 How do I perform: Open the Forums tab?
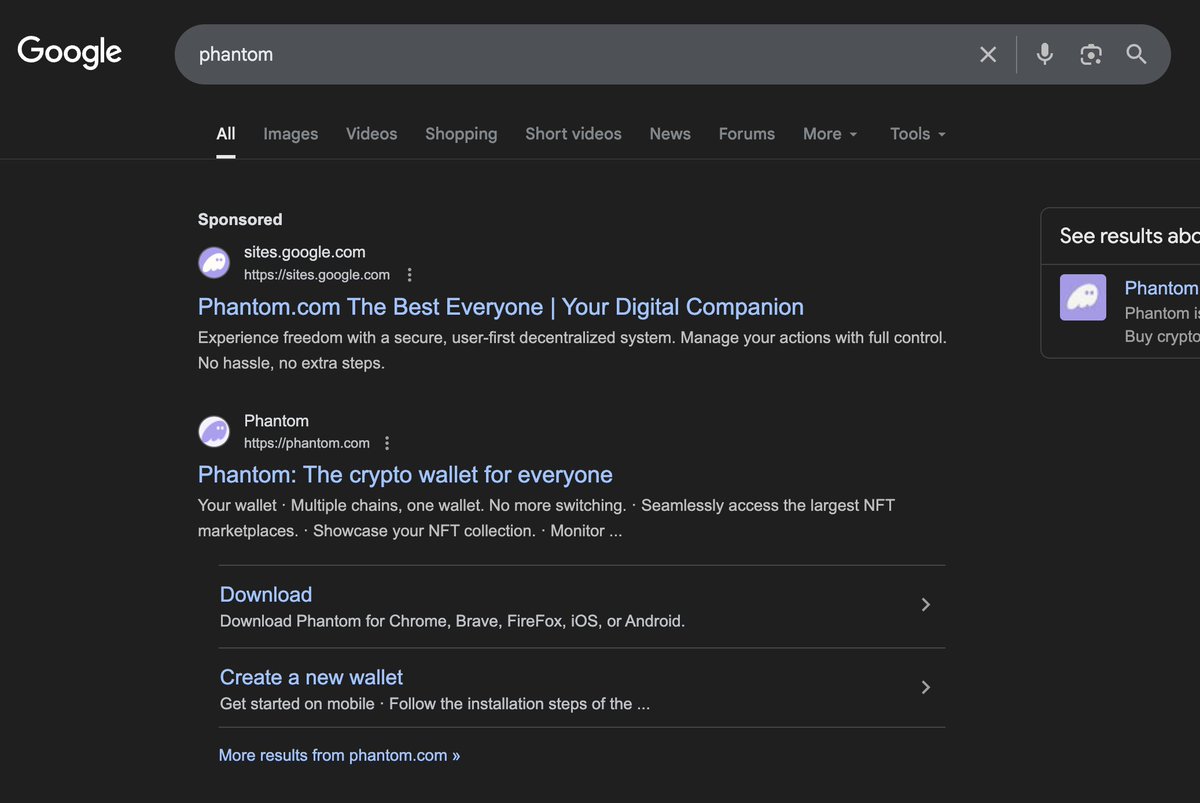747,134
